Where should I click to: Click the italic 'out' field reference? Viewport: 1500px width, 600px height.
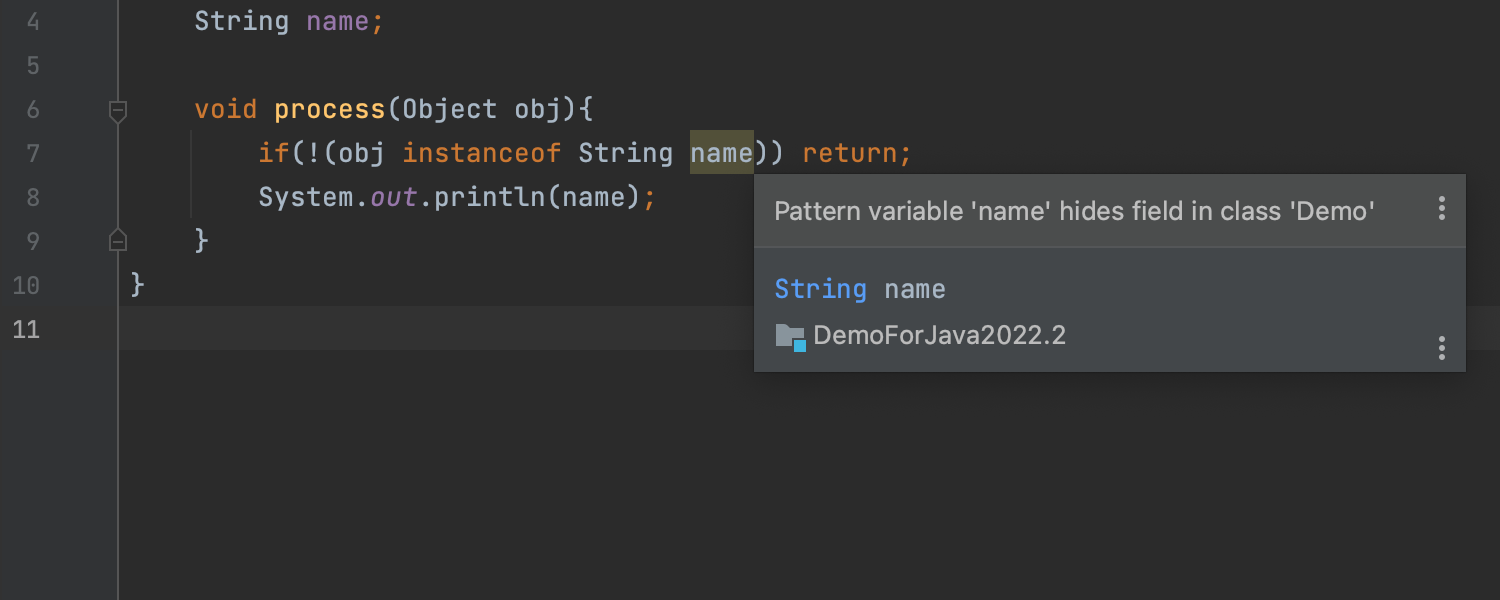[393, 197]
